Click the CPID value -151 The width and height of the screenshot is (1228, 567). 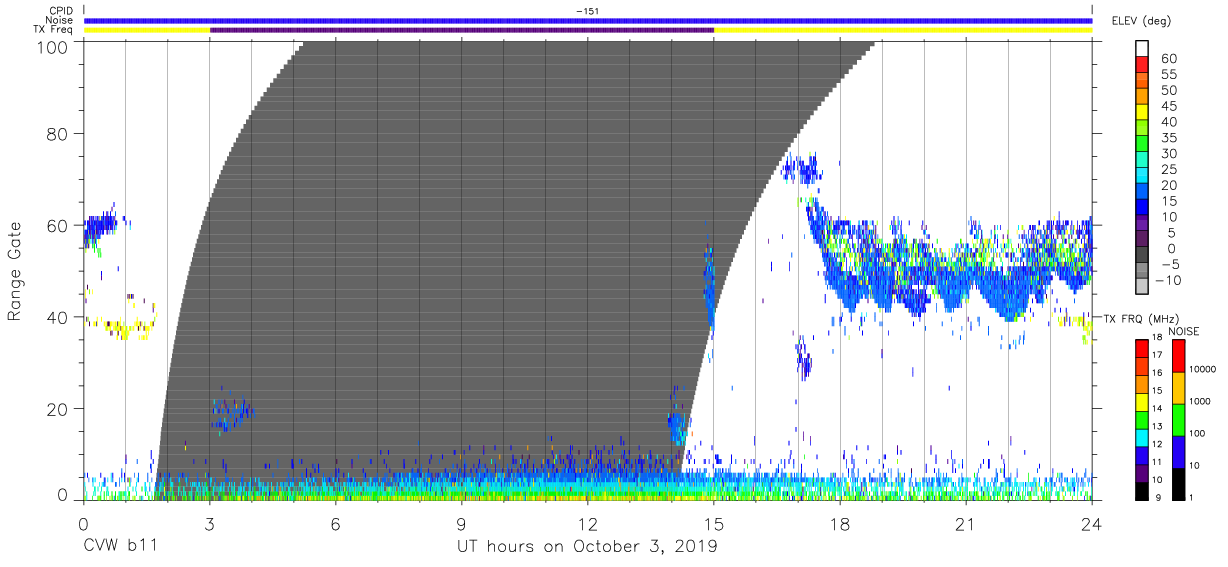coord(587,11)
